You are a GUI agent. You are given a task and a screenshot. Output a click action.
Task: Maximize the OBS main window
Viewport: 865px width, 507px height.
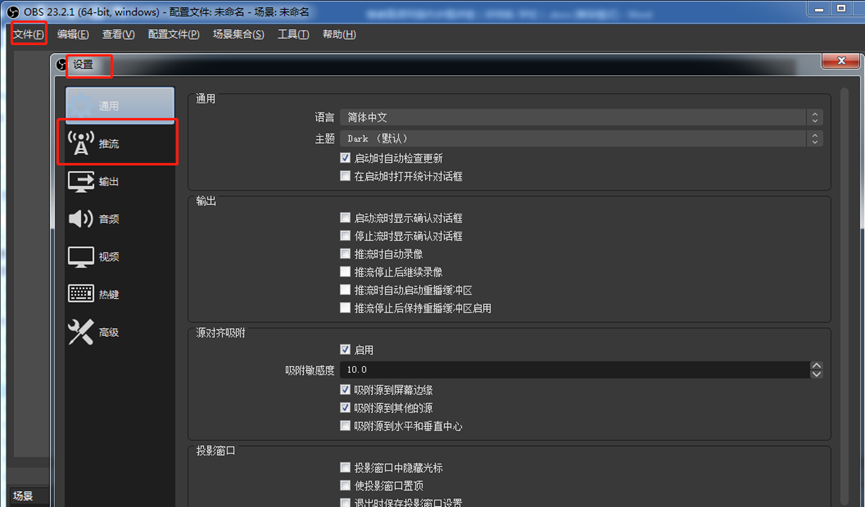point(841,8)
